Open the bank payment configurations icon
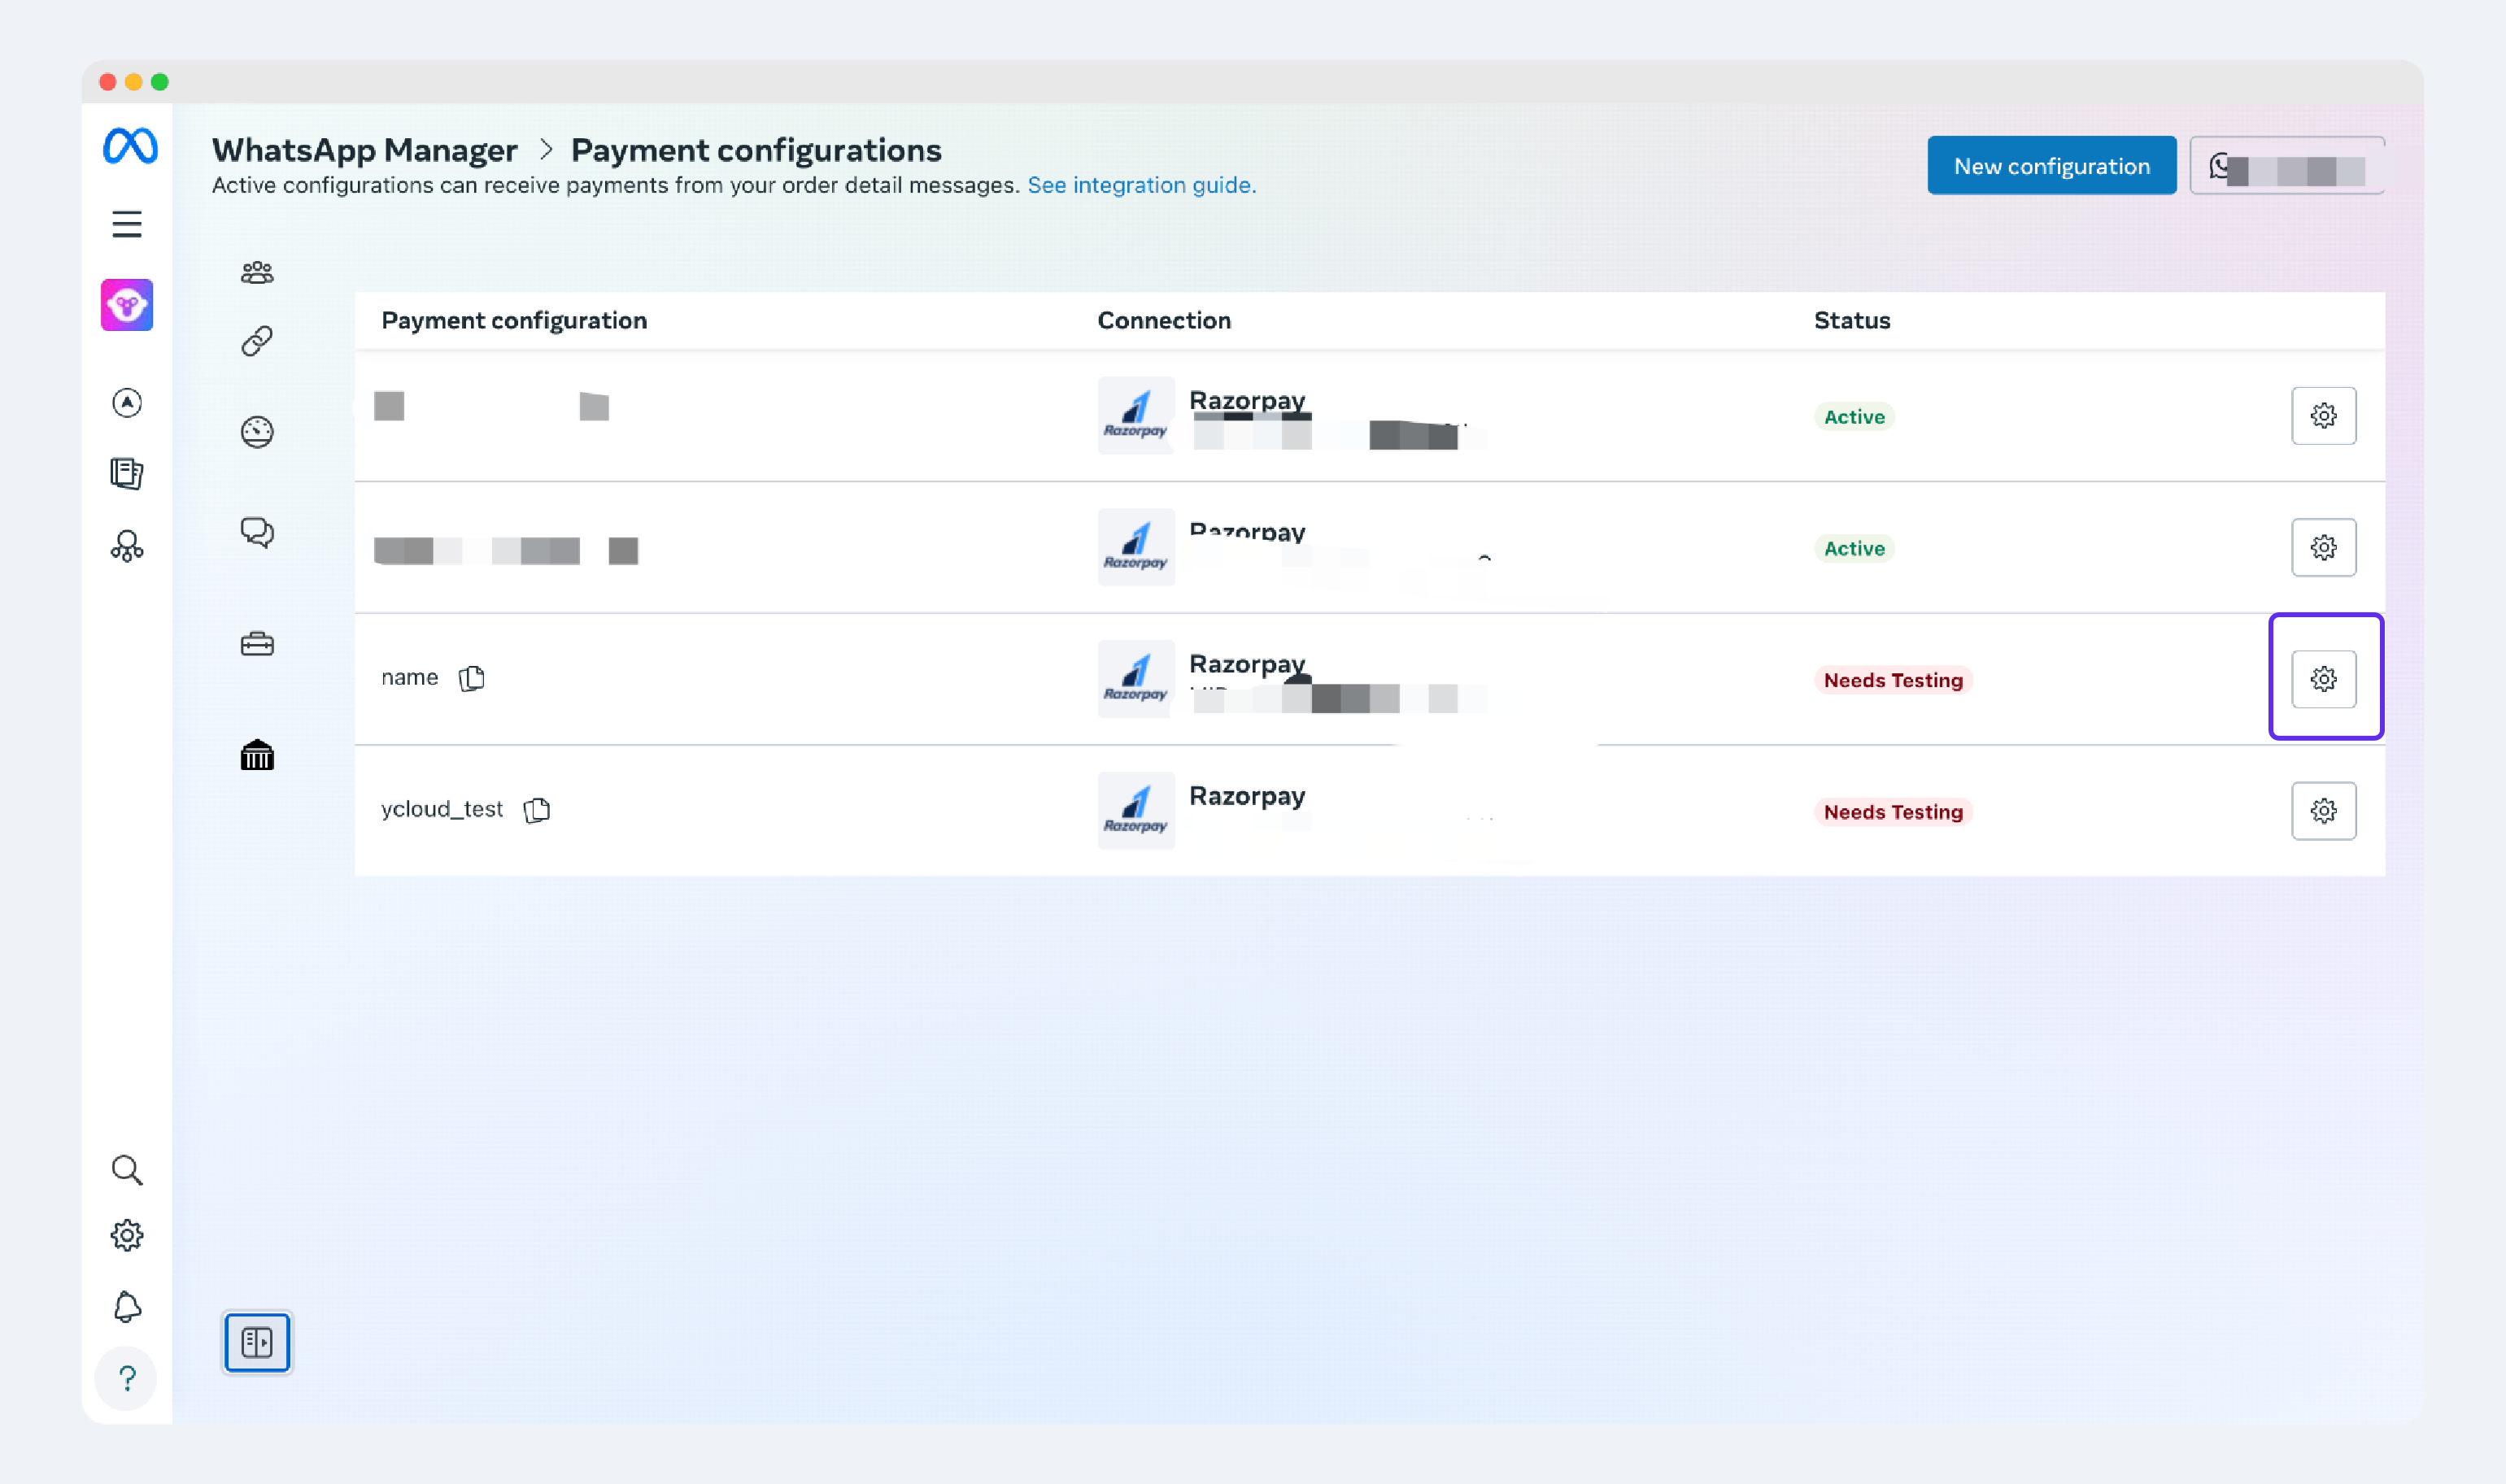Image resolution: width=2506 pixels, height=1484 pixels. click(257, 755)
